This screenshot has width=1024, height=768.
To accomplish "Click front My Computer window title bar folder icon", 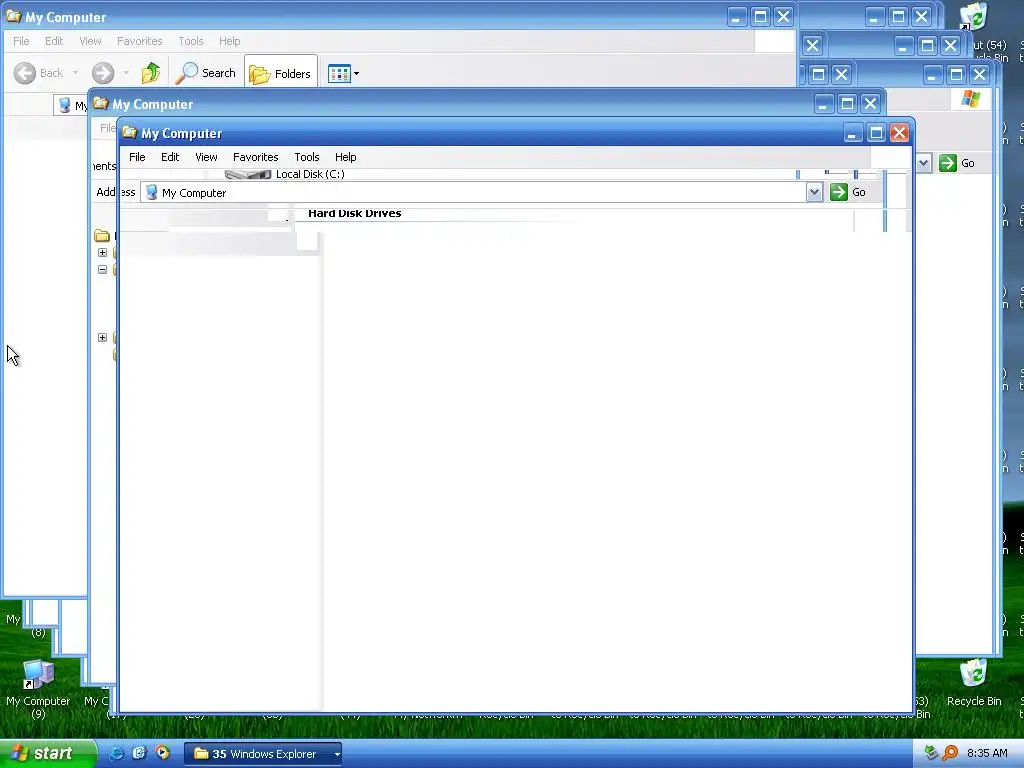I will coord(129,133).
